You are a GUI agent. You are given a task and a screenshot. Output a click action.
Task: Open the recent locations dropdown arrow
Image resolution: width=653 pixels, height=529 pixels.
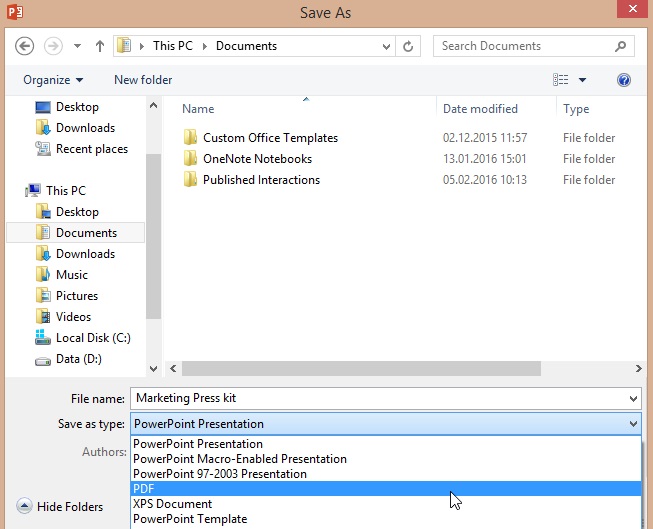(x=77, y=46)
